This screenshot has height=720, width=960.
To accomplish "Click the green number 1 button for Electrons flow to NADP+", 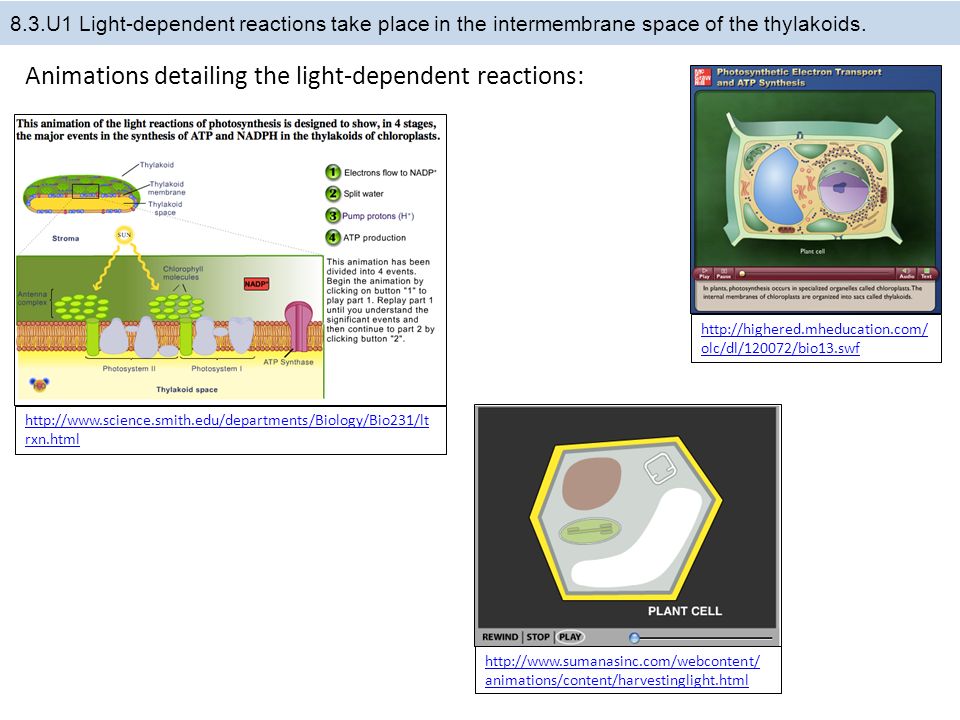I will [x=332, y=172].
